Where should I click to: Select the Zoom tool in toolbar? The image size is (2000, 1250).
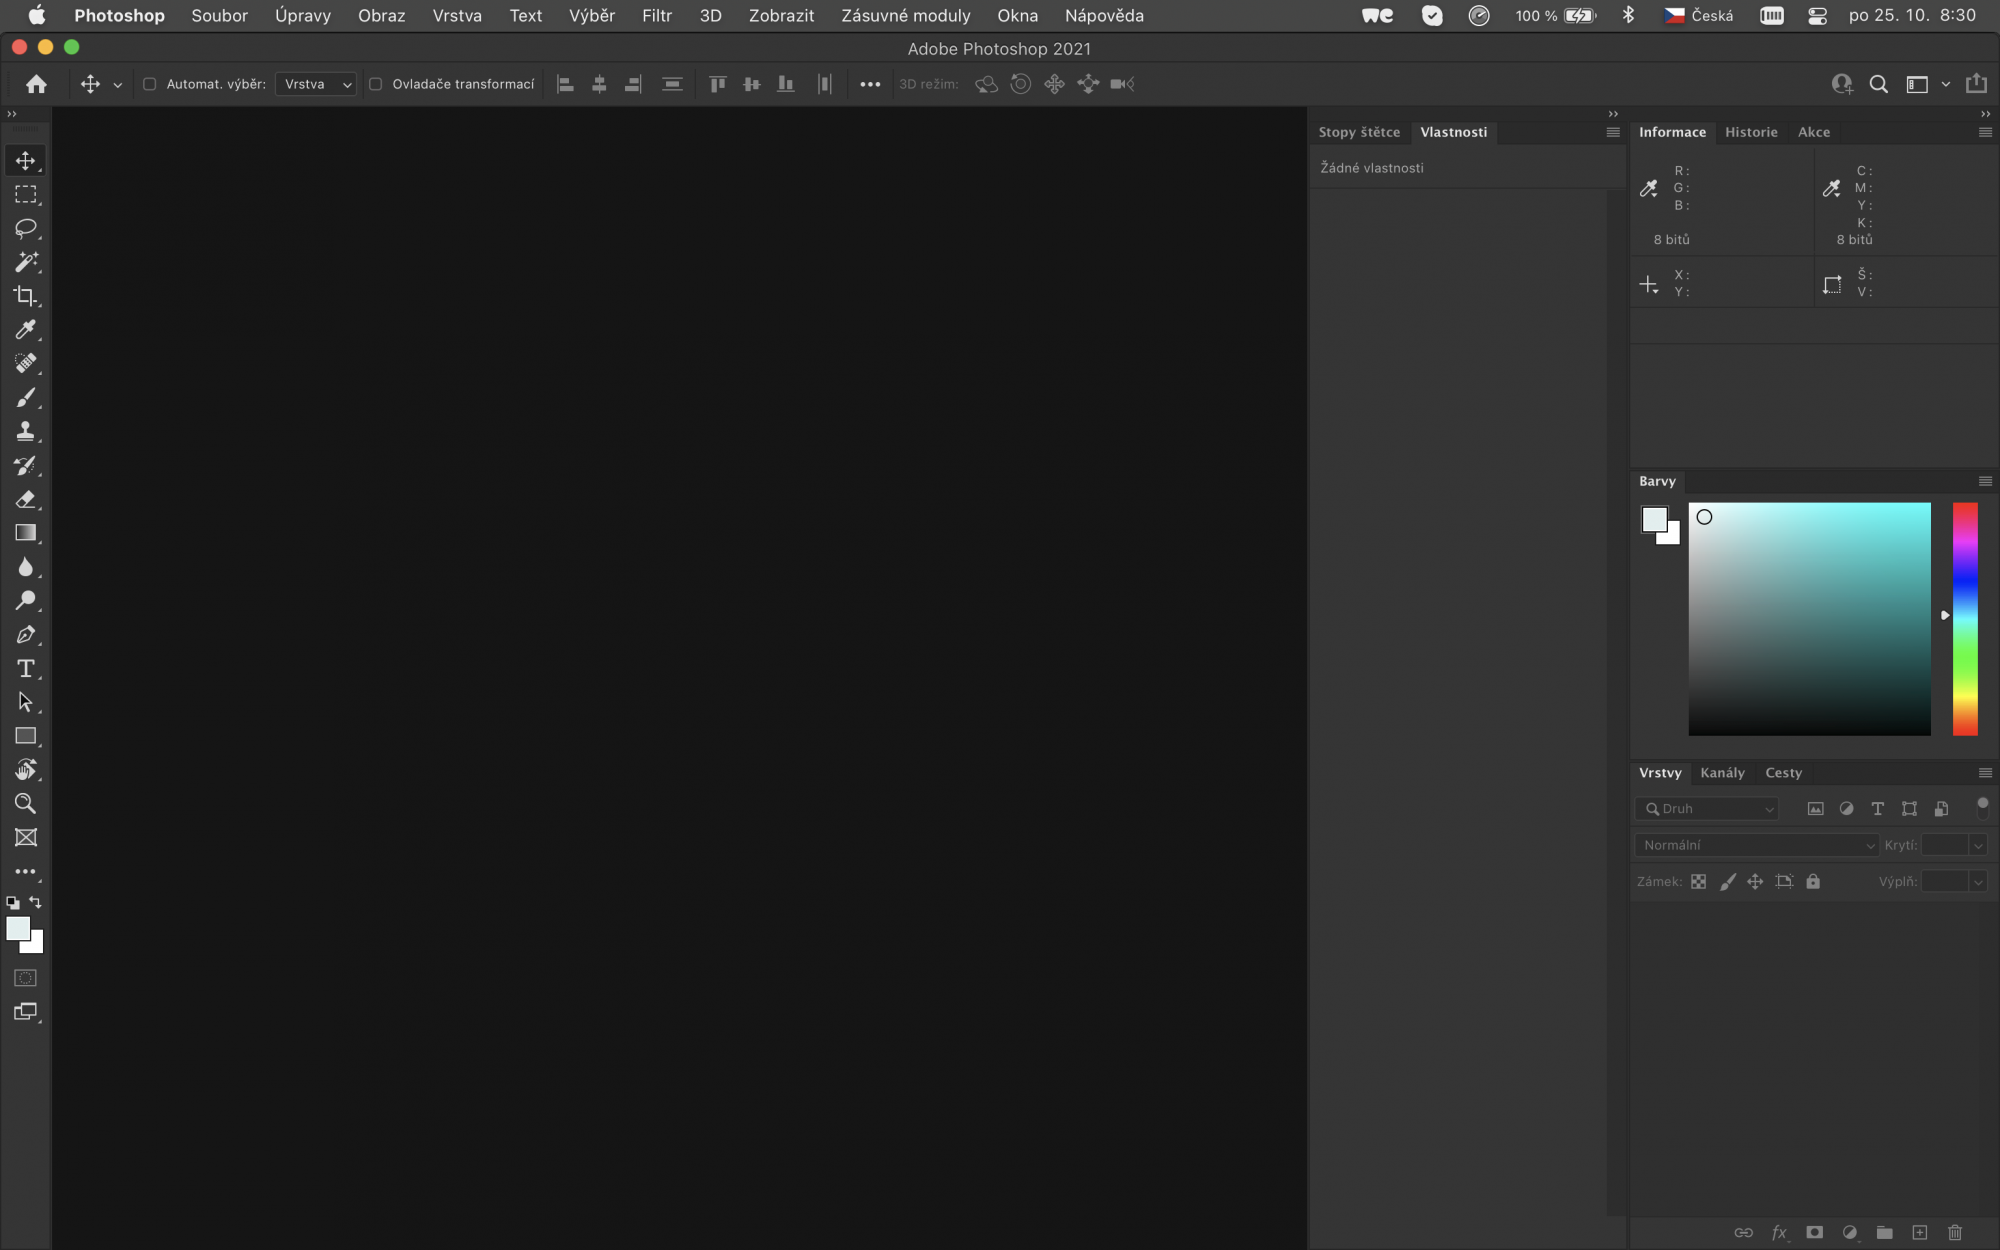(26, 804)
